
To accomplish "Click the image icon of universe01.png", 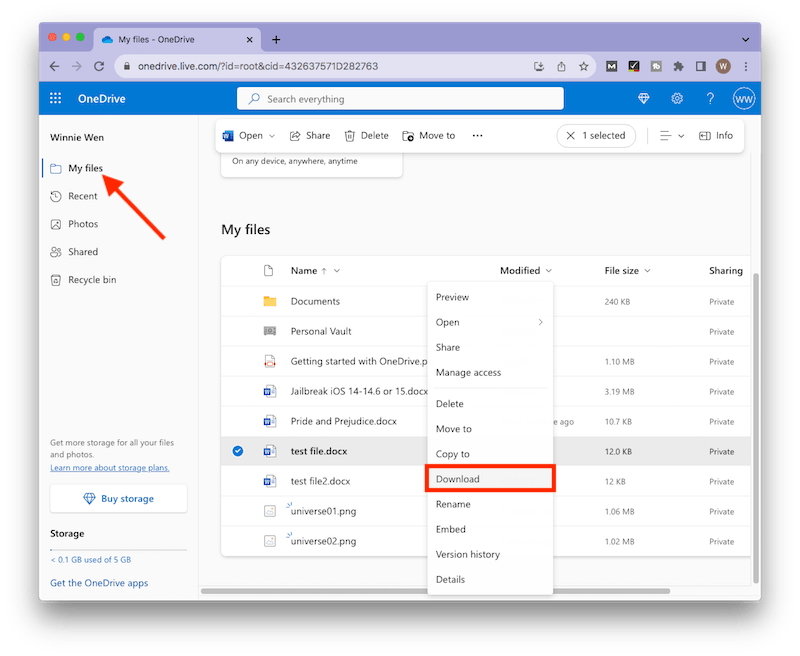I will [x=270, y=511].
